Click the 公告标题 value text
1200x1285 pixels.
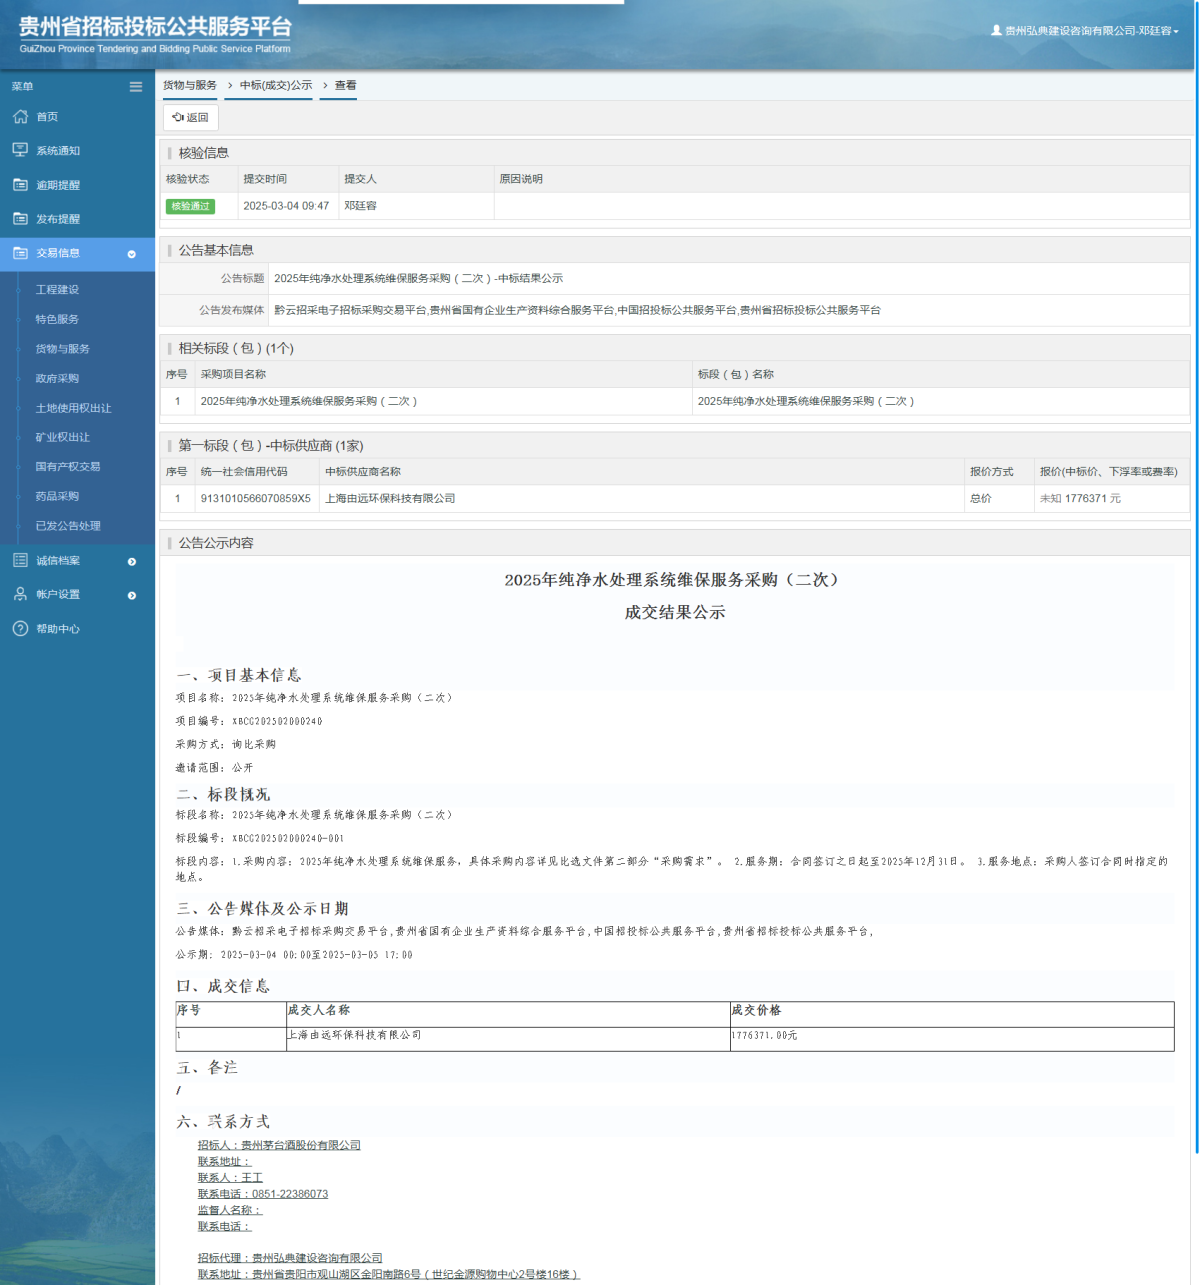coord(418,279)
